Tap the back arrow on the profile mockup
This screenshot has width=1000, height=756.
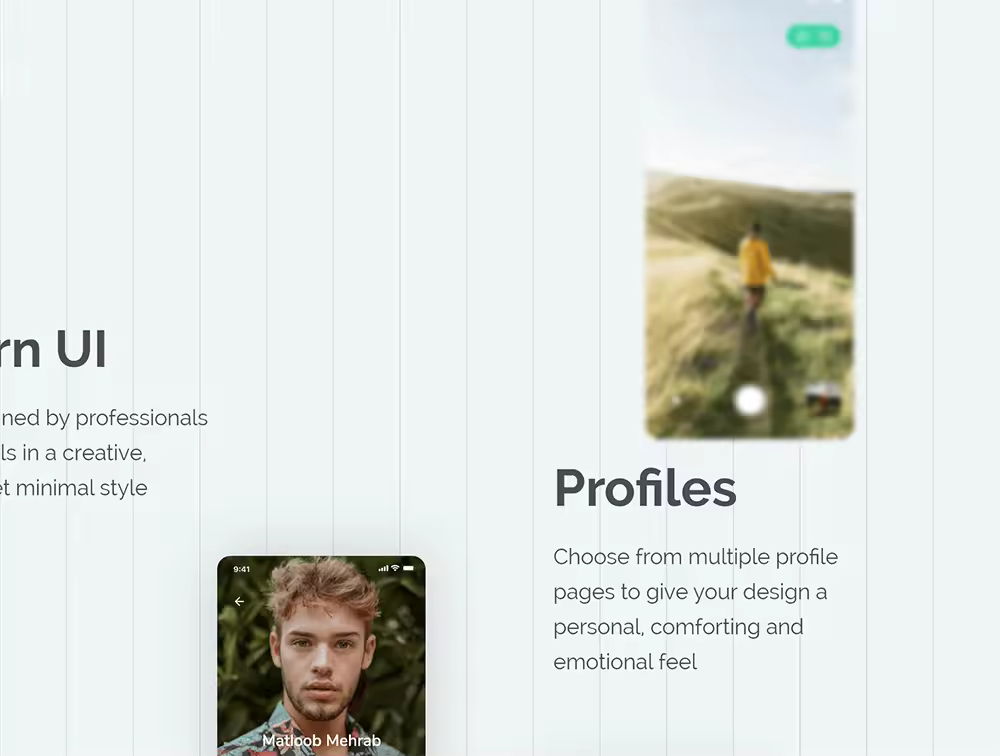pyautogui.click(x=239, y=602)
